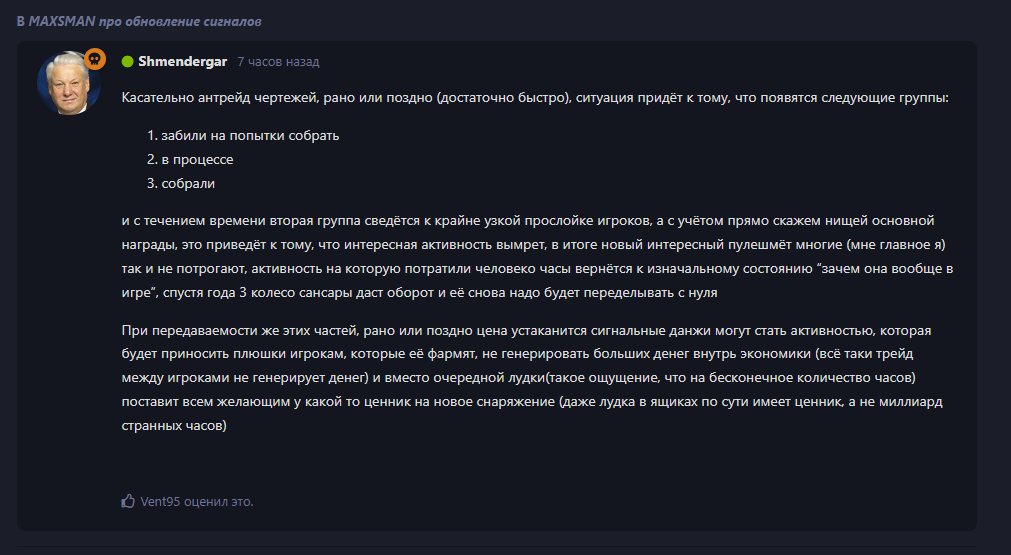The width and height of the screenshot is (1011, 555).
Task: Click the thumbs-up like icon
Action: tap(128, 501)
